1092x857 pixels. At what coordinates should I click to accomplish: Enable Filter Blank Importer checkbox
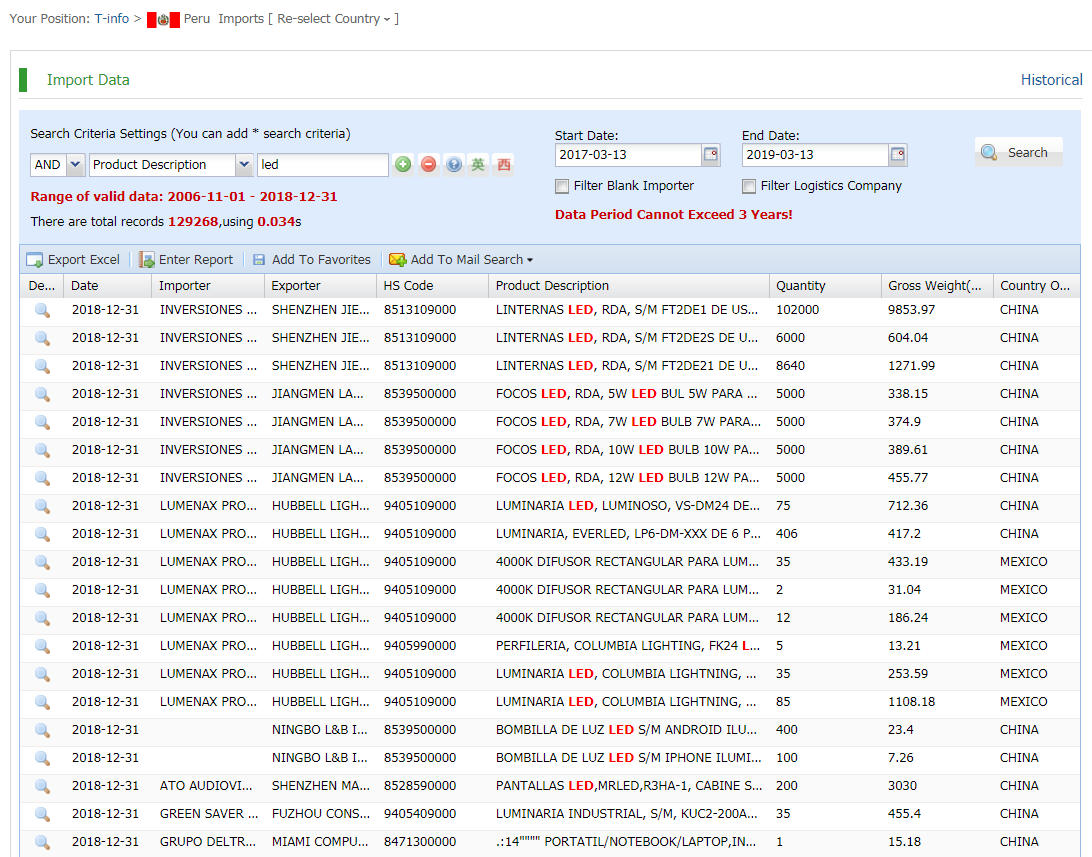click(x=562, y=186)
